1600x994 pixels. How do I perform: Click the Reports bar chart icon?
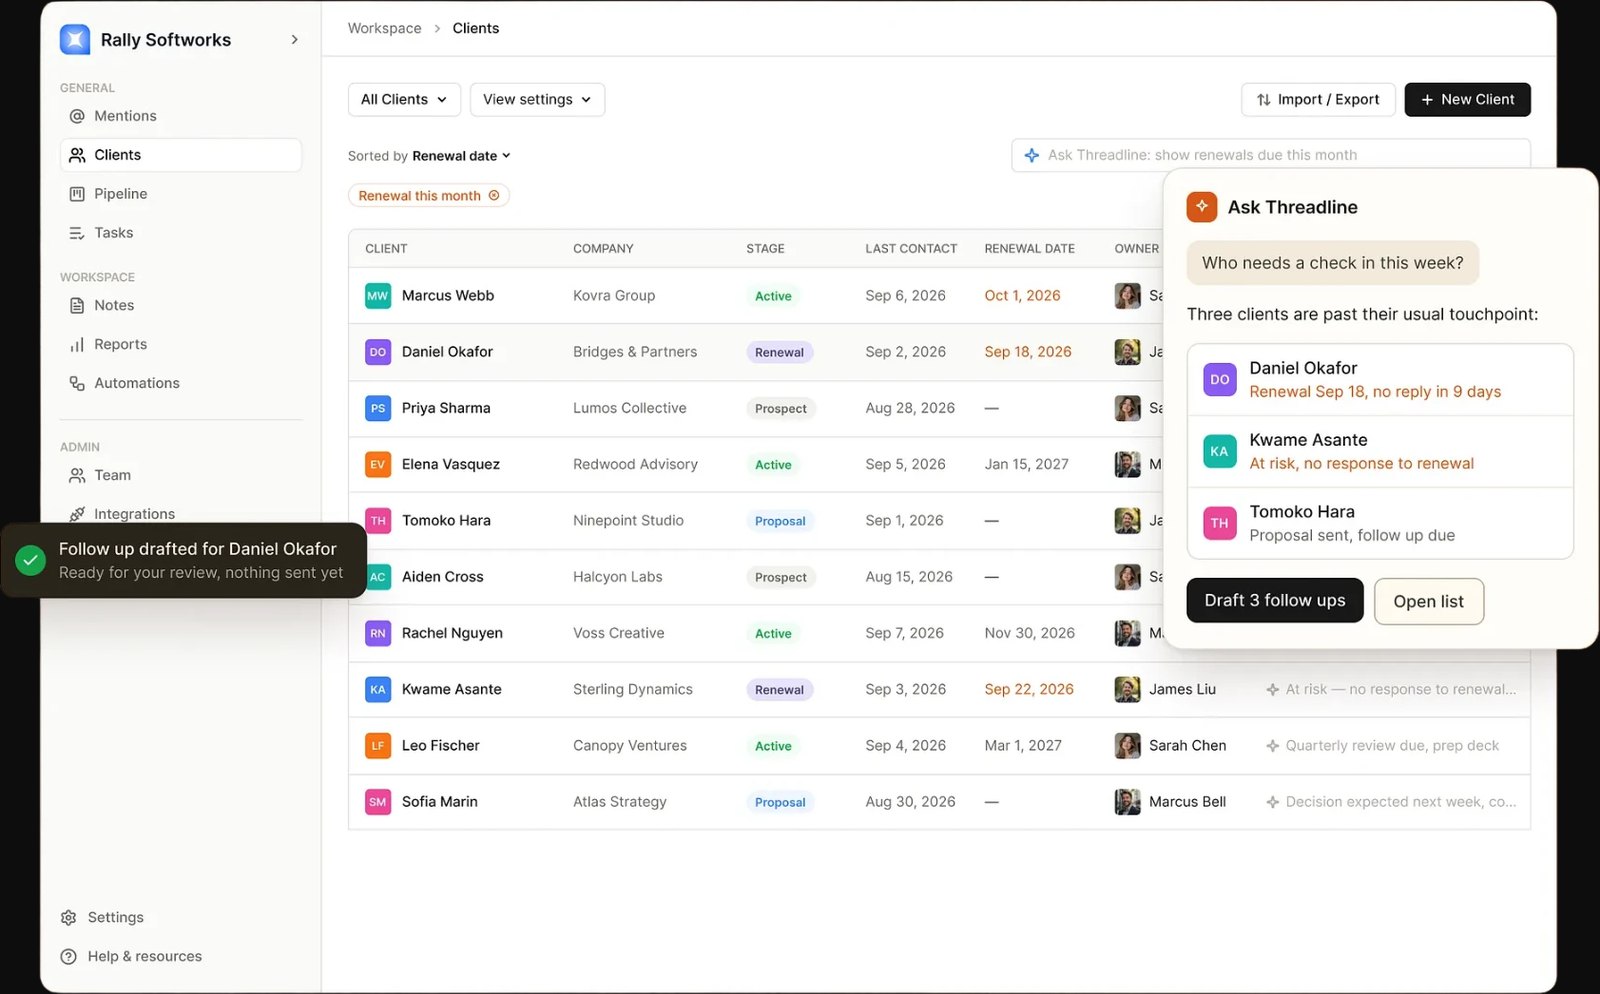77,345
